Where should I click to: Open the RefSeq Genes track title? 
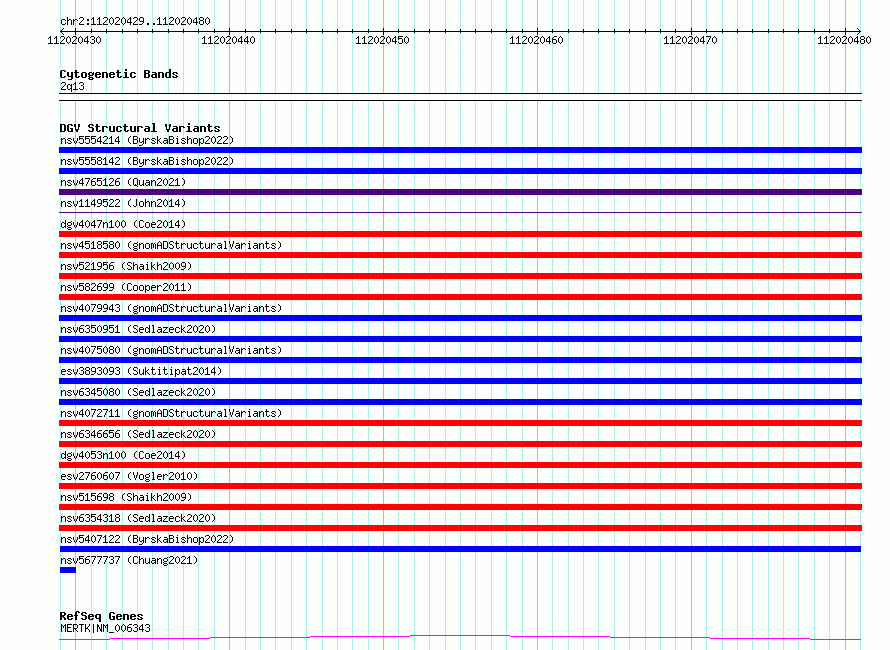tap(101, 616)
